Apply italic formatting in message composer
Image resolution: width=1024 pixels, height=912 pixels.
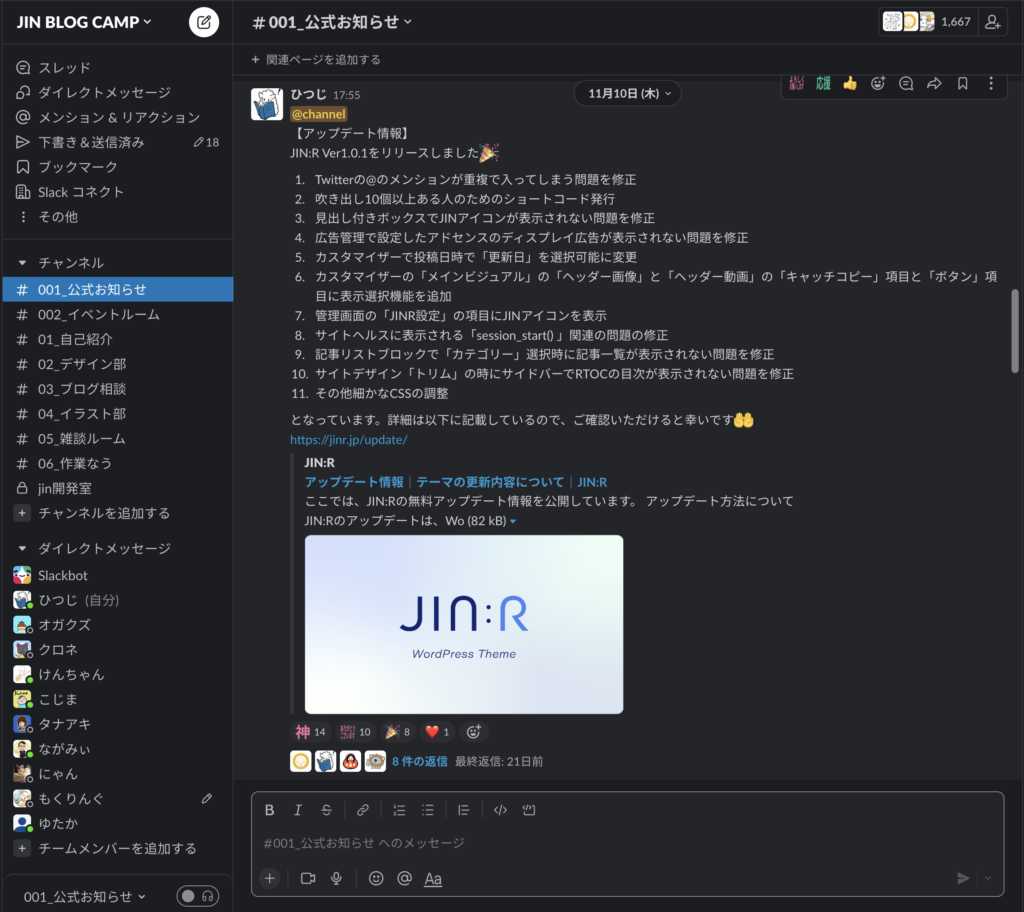click(x=298, y=810)
